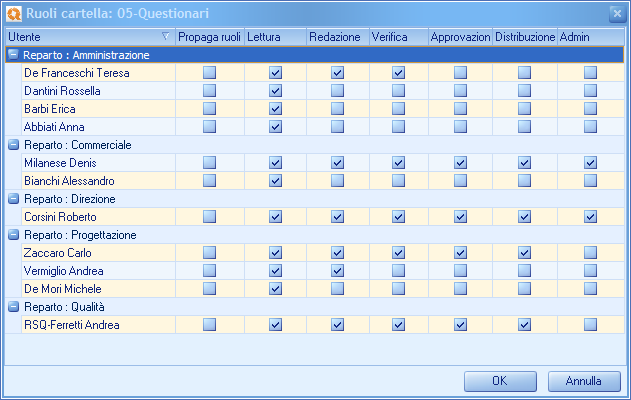Collapse the Reparto Progettazione group

click(x=13, y=235)
